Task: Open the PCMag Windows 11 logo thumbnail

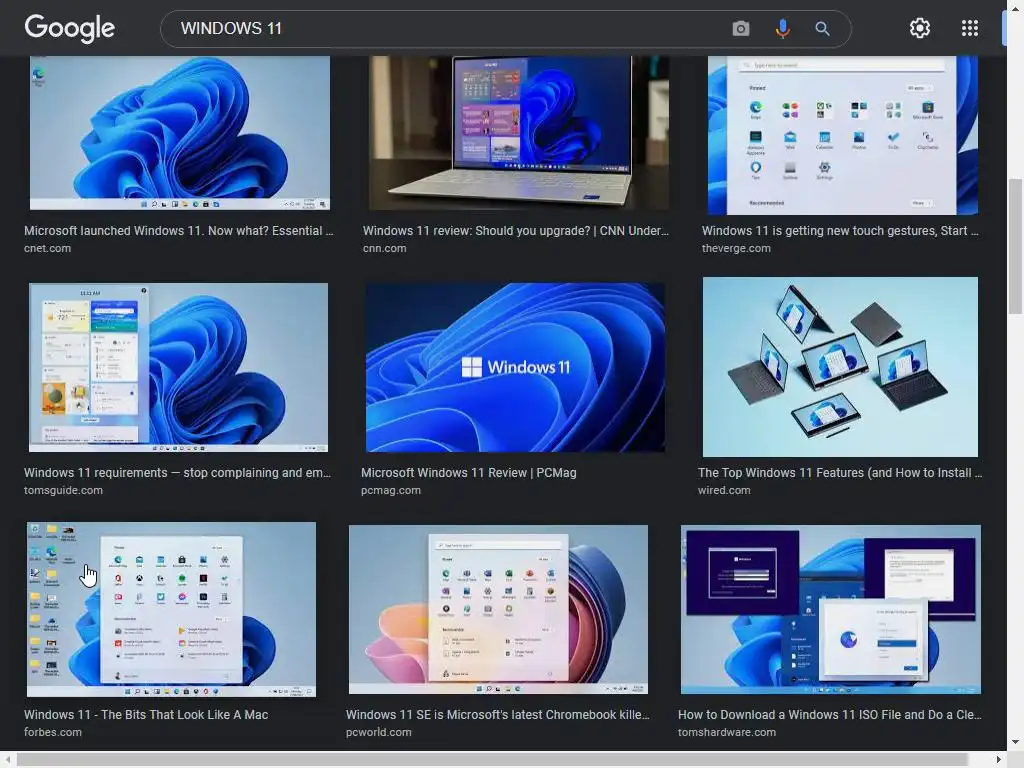Action: click(x=515, y=367)
